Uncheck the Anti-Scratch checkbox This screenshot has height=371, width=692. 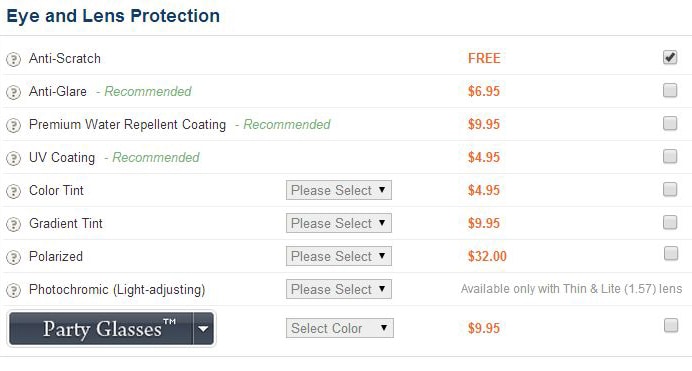670,57
